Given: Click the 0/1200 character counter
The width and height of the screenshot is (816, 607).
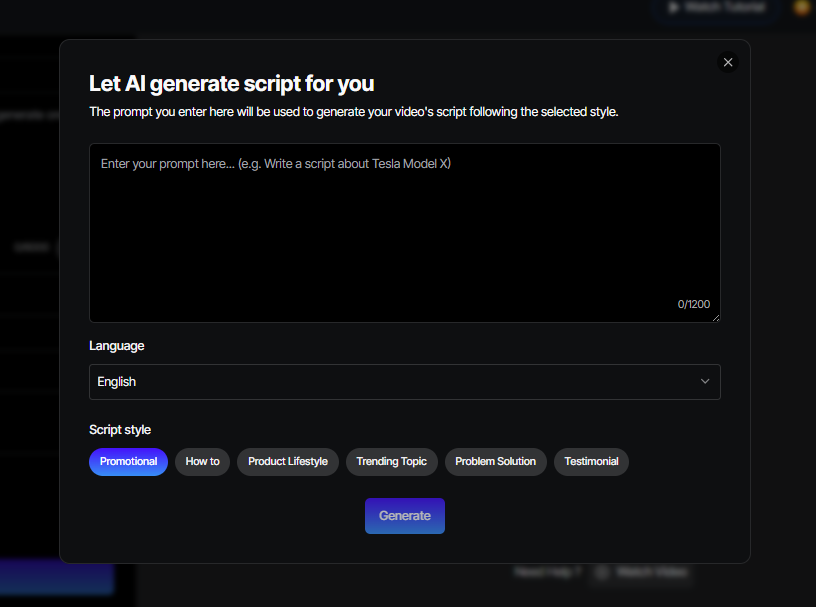Looking at the screenshot, I should 693,304.
